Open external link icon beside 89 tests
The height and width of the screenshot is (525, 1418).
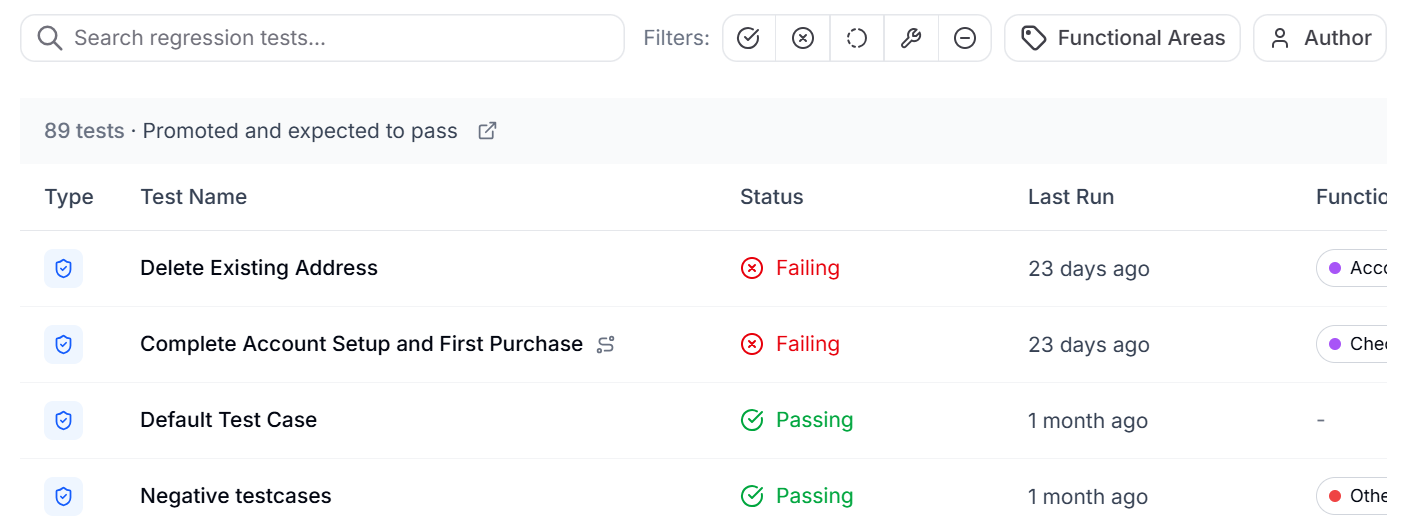coord(487,131)
